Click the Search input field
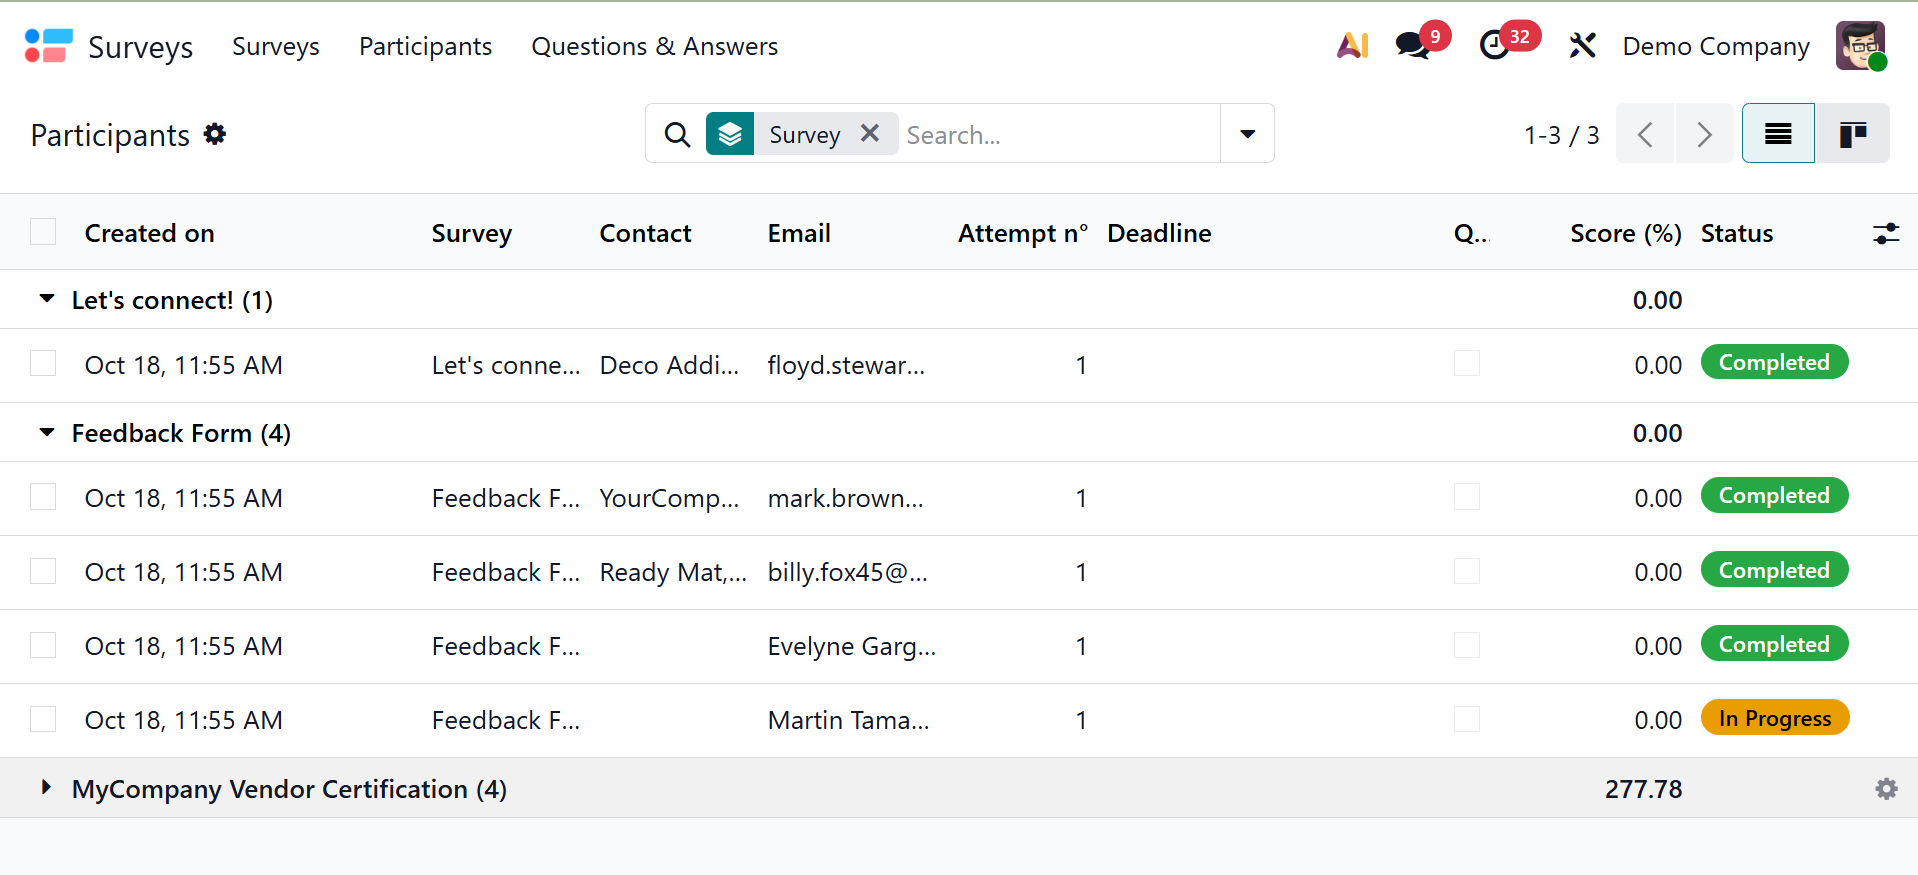 pos(1055,135)
